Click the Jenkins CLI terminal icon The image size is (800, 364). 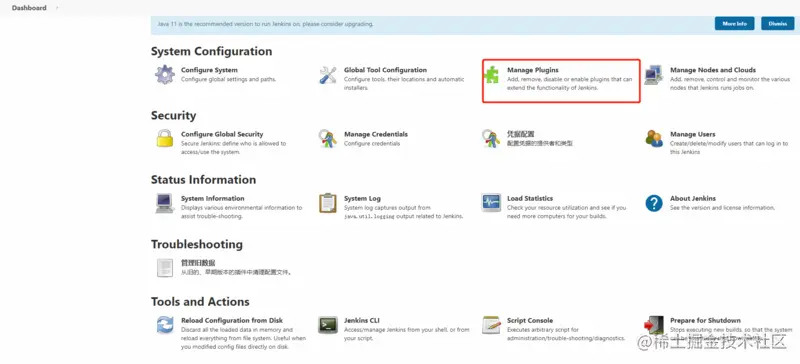tap(328, 325)
